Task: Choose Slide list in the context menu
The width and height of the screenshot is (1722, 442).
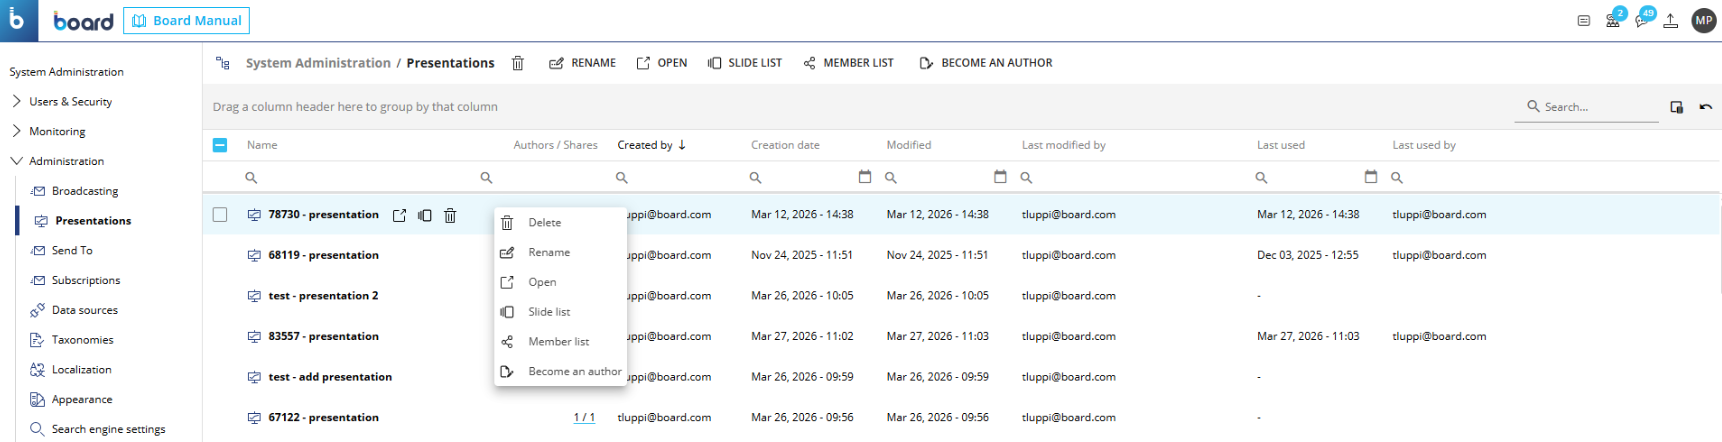Action: (x=560, y=312)
